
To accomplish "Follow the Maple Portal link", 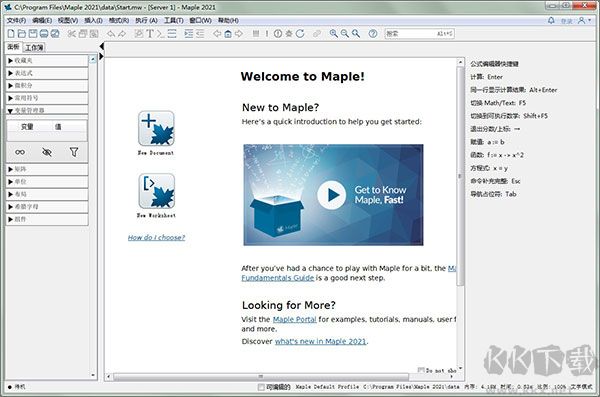I will click(295, 319).
